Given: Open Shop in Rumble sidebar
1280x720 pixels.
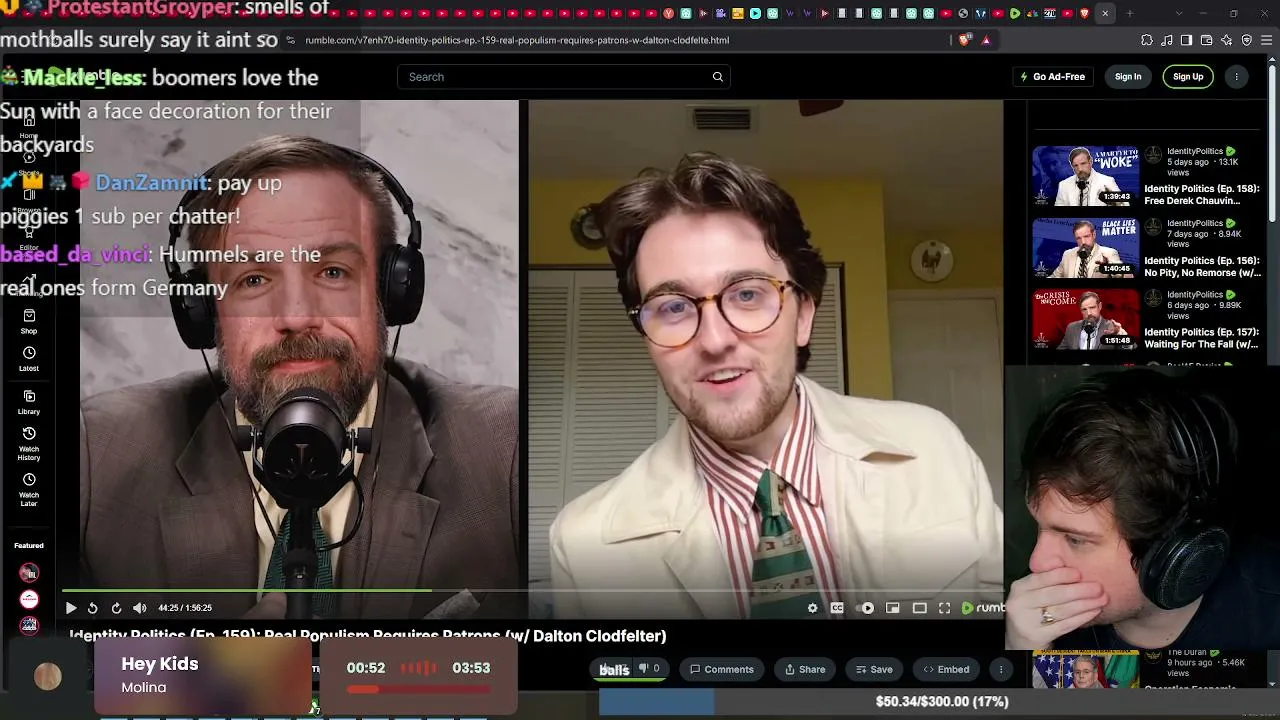Looking at the screenshot, I should (x=29, y=321).
